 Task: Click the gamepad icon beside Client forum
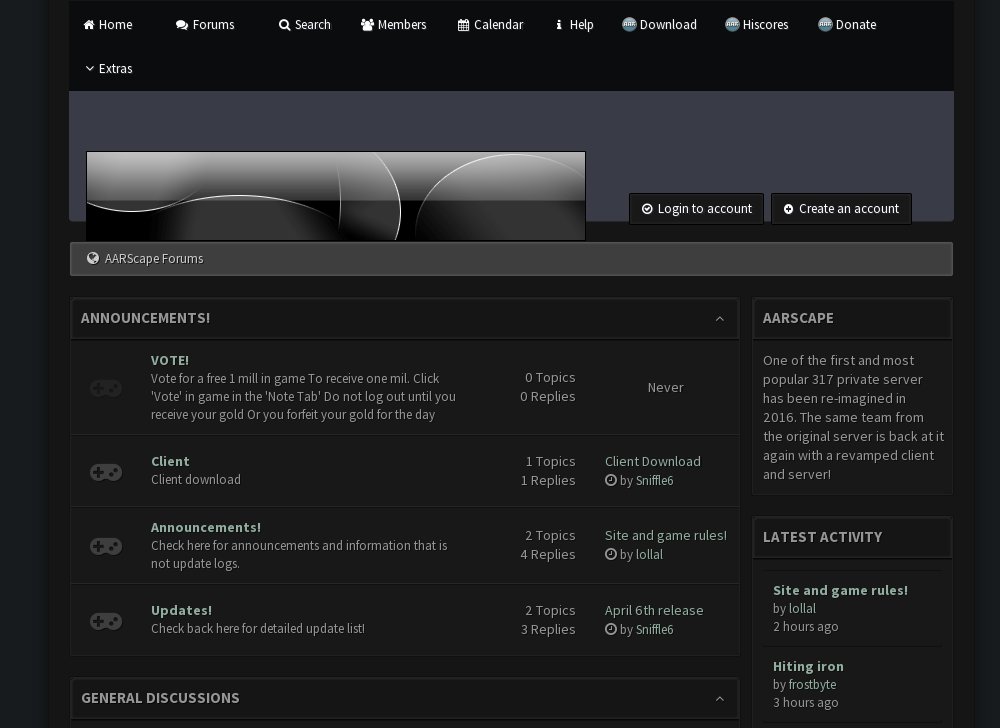(106, 472)
